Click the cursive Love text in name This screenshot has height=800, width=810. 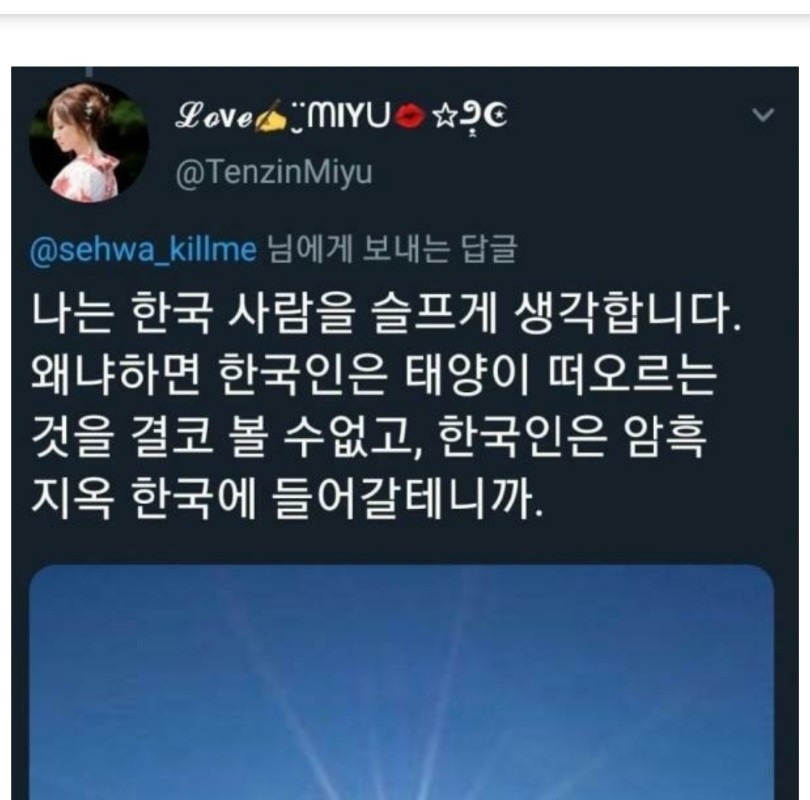point(214,116)
